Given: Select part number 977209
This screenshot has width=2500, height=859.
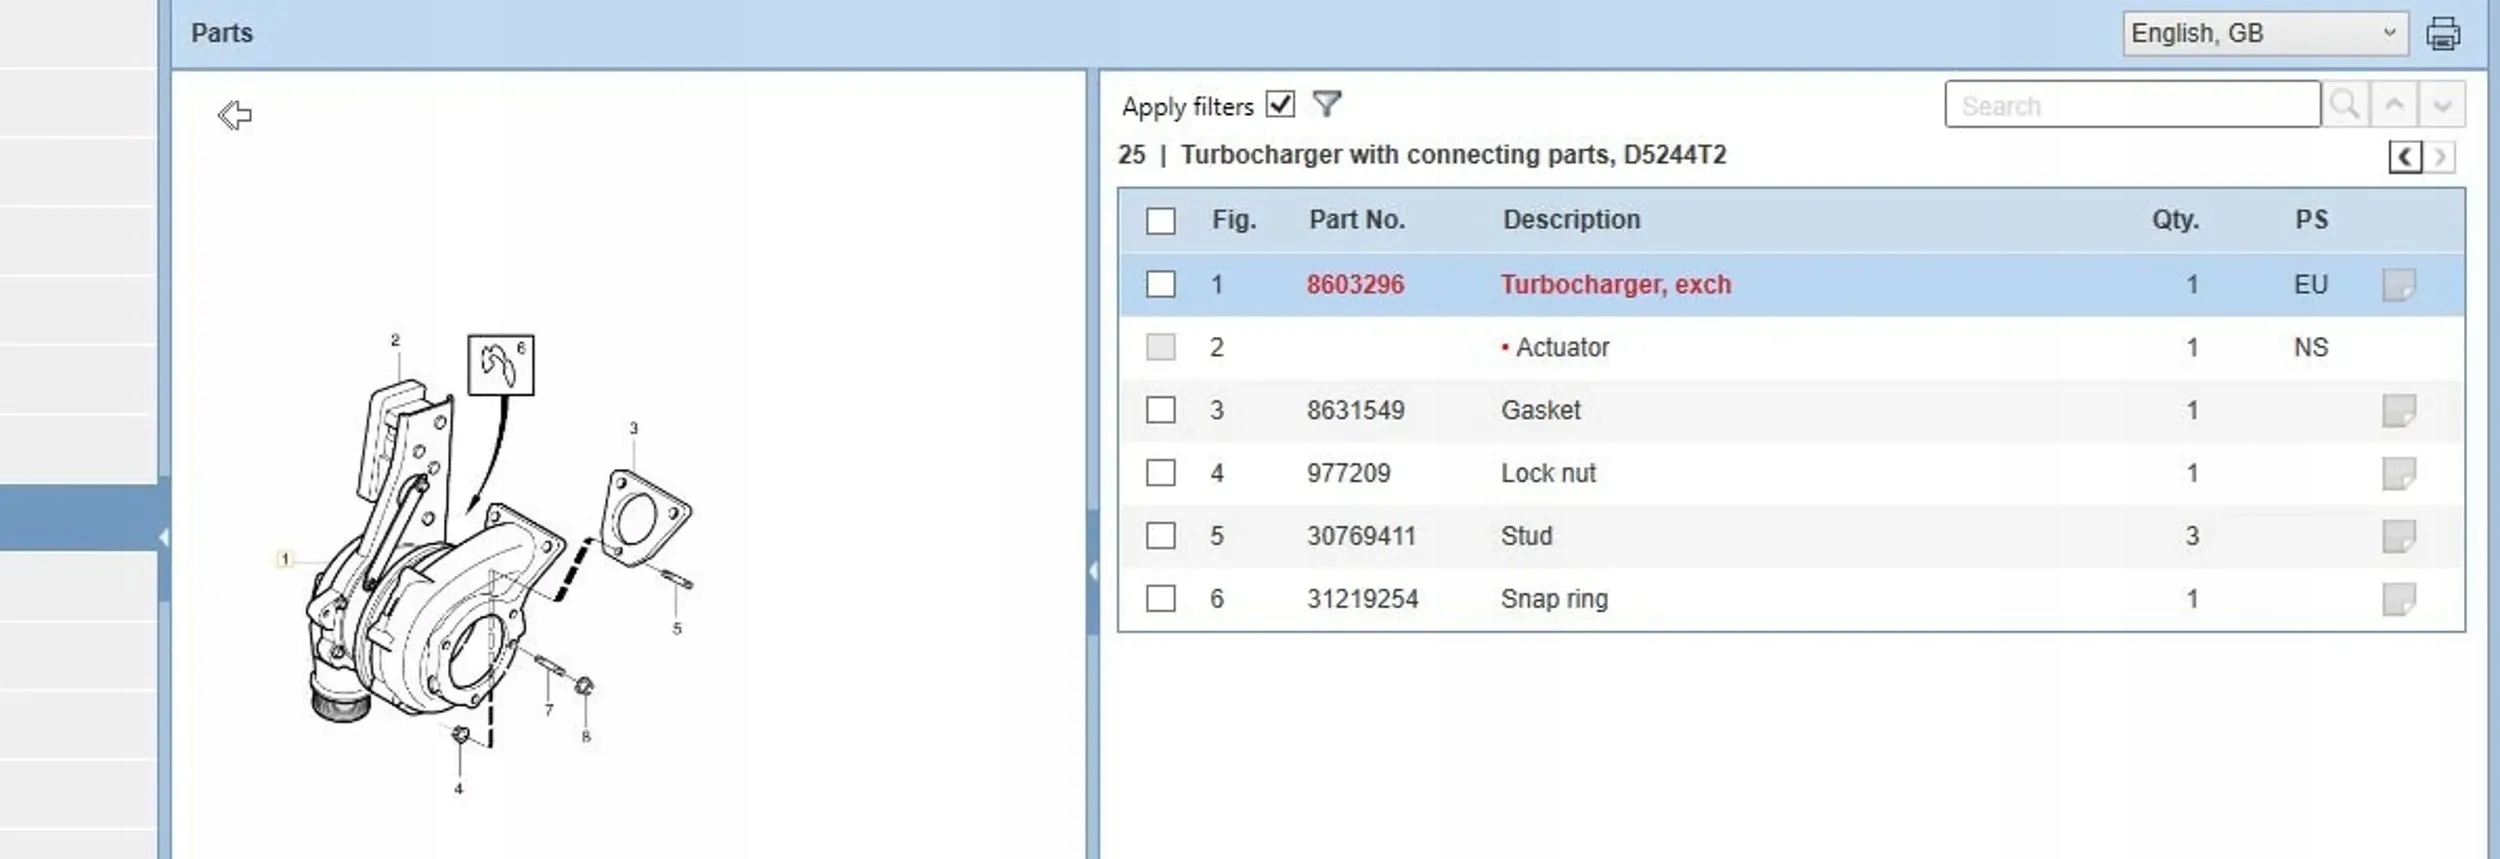Looking at the screenshot, I should 1348,473.
